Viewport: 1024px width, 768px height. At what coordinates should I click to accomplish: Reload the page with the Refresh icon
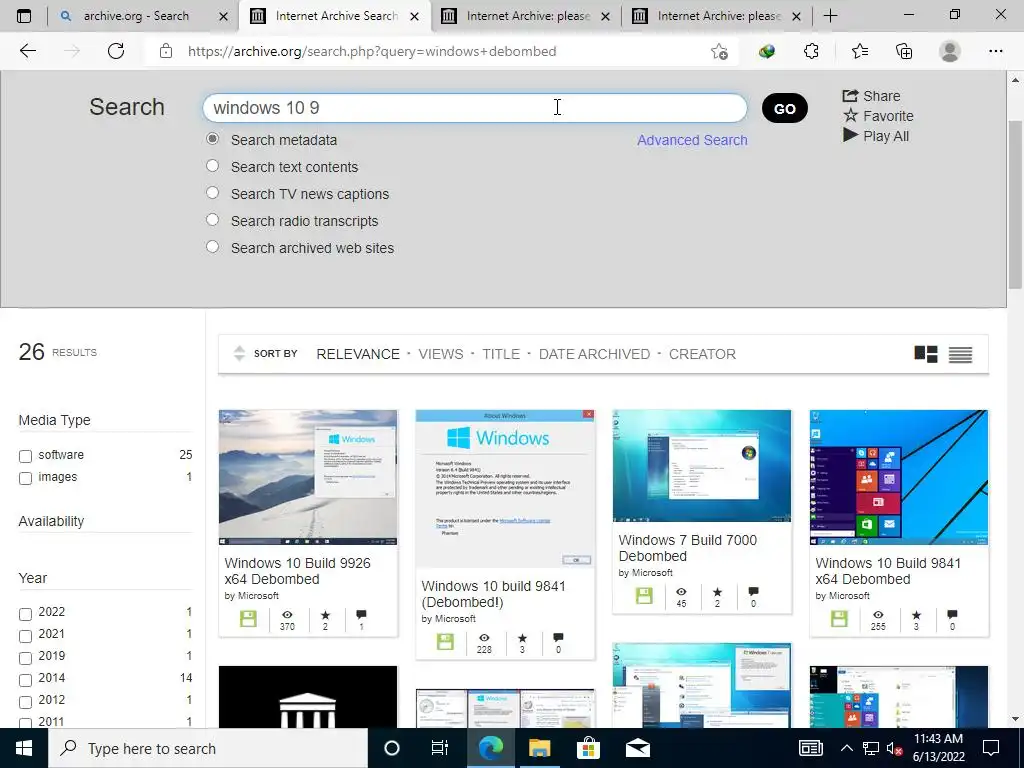[116, 51]
